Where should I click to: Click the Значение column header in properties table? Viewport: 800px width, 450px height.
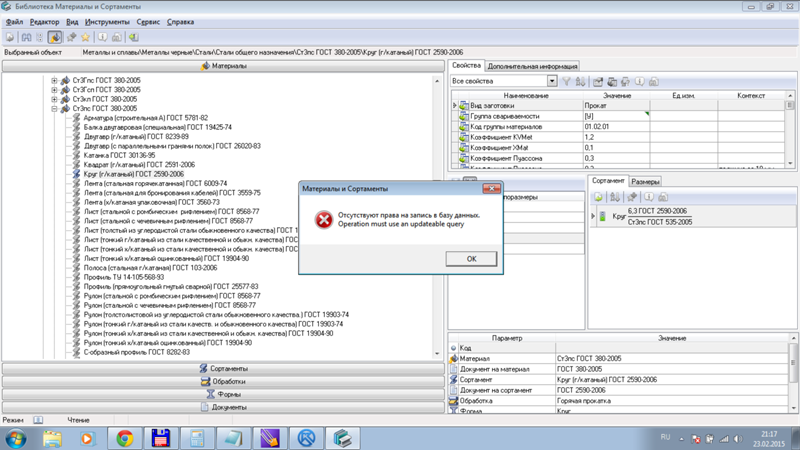click(617, 95)
